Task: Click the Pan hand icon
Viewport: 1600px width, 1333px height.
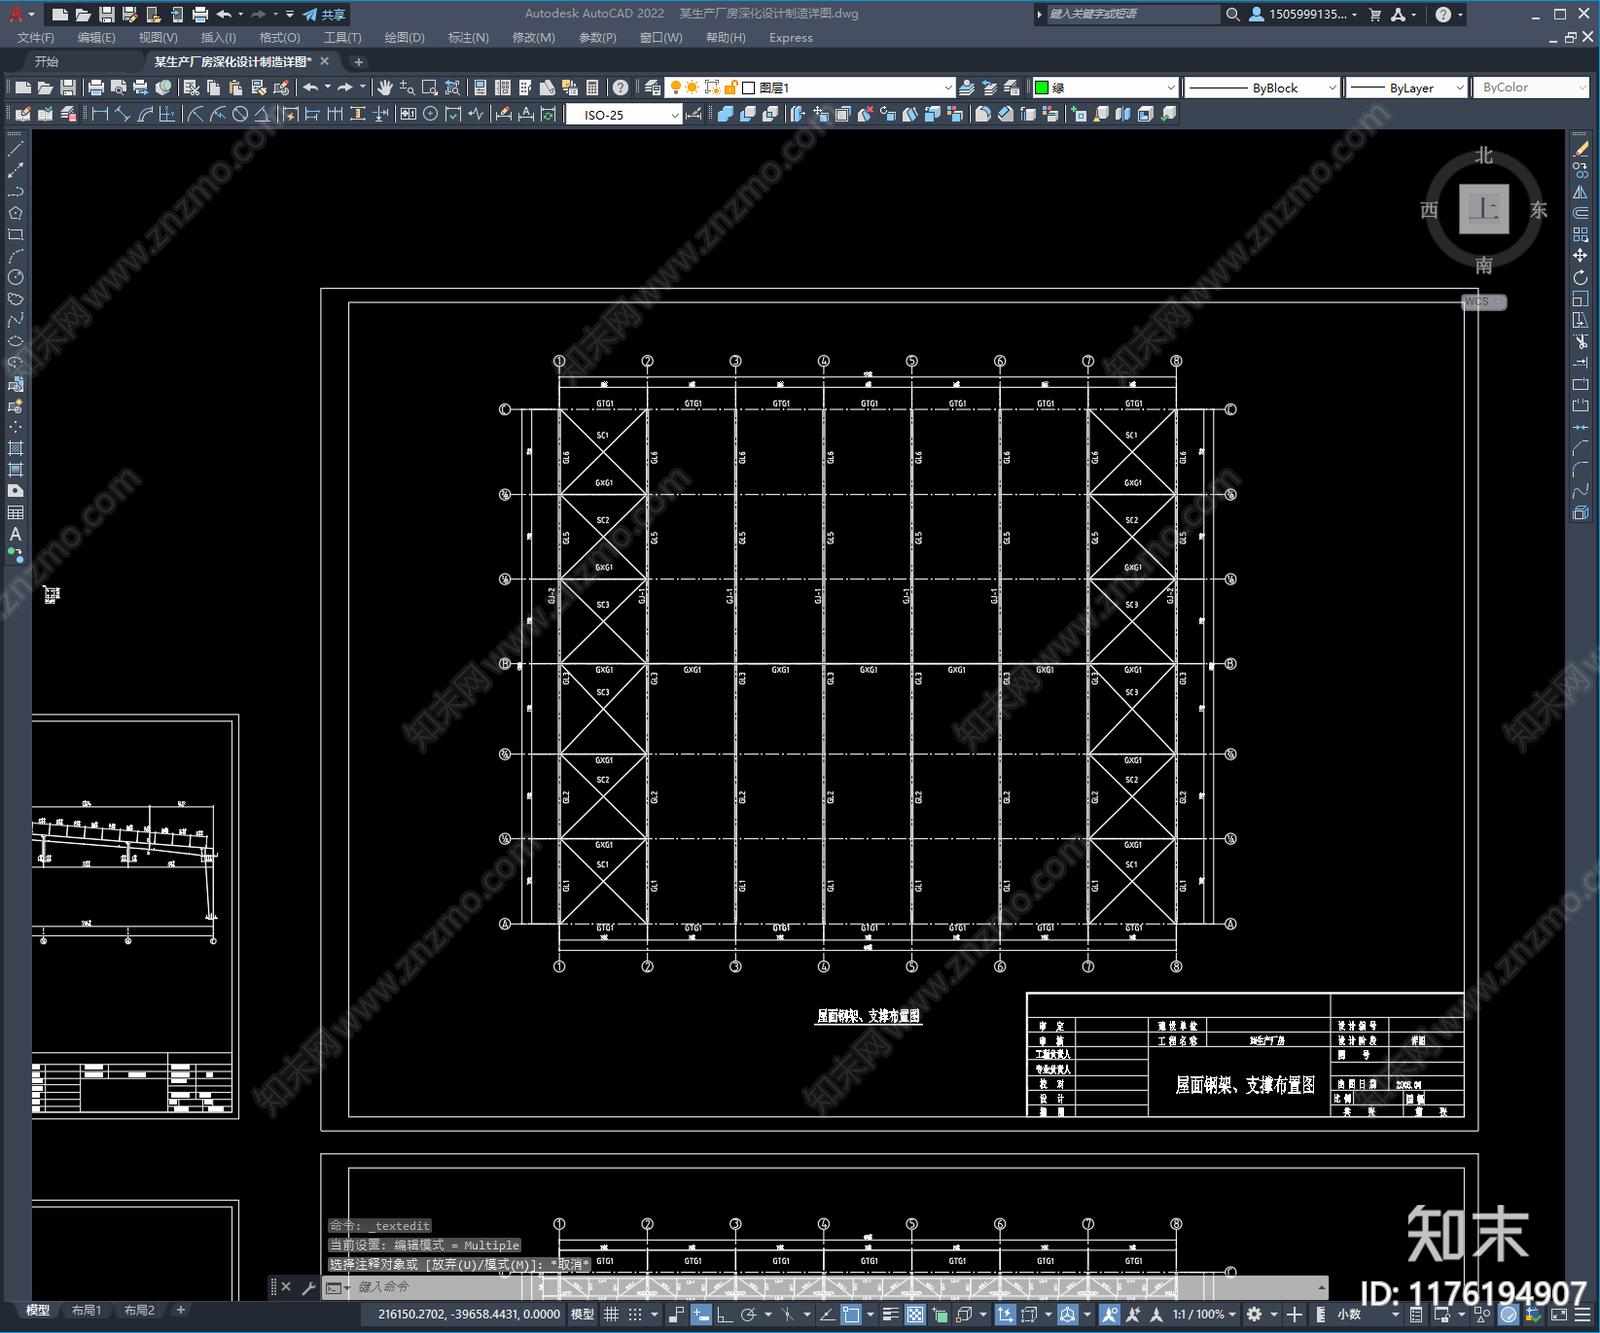Action: [x=385, y=88]
